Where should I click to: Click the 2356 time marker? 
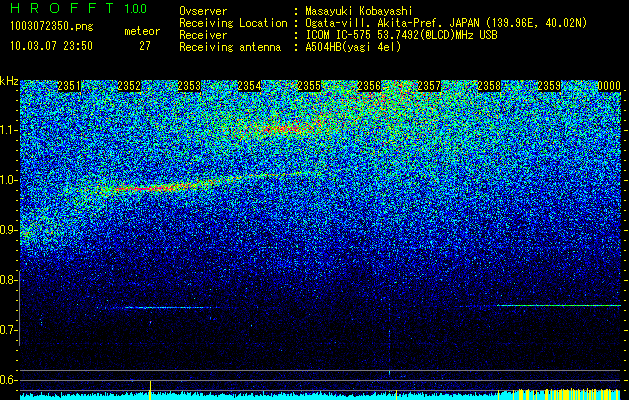tap(369, 86)
